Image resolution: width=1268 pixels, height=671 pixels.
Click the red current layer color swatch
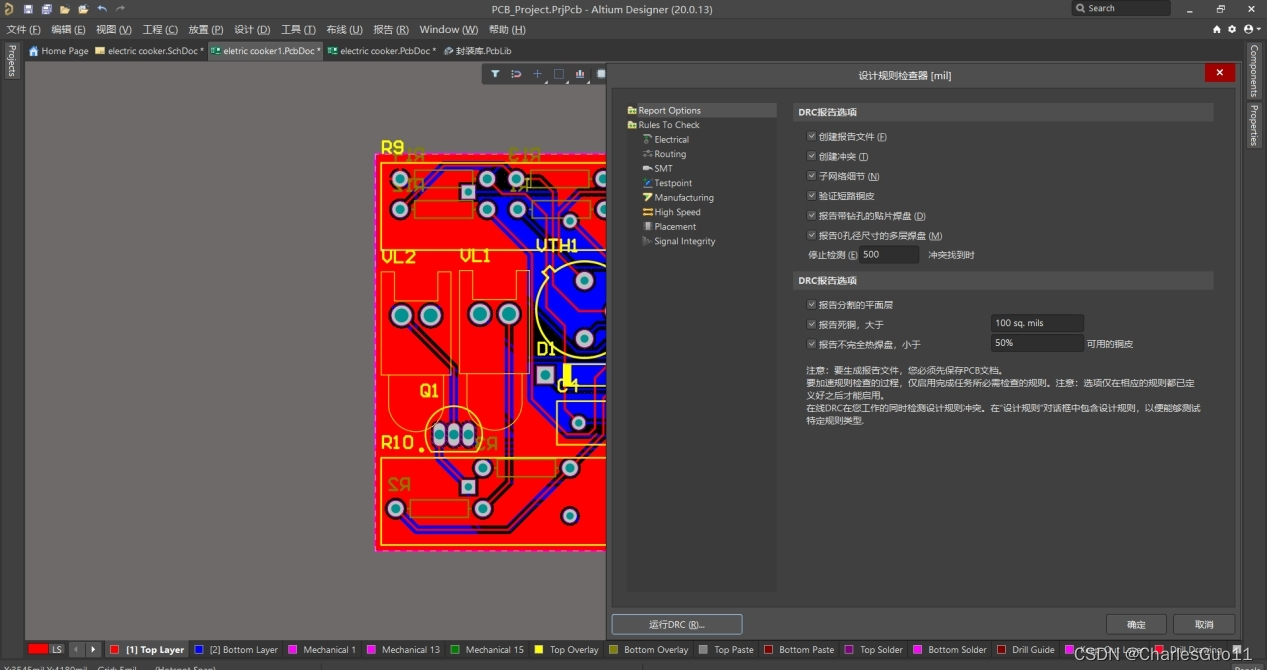pos(39,649)
